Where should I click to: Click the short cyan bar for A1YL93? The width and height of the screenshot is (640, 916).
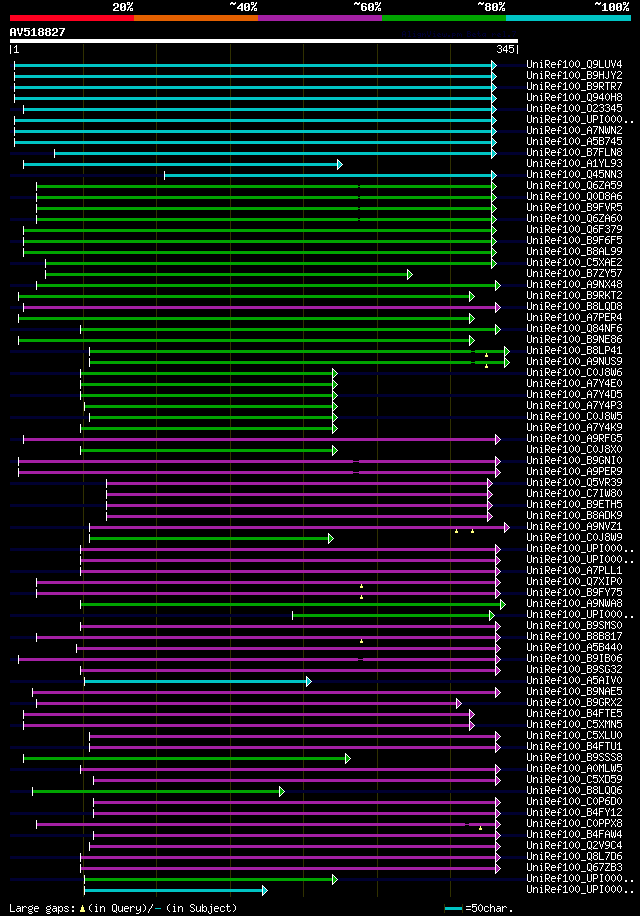tap(183, 165)
